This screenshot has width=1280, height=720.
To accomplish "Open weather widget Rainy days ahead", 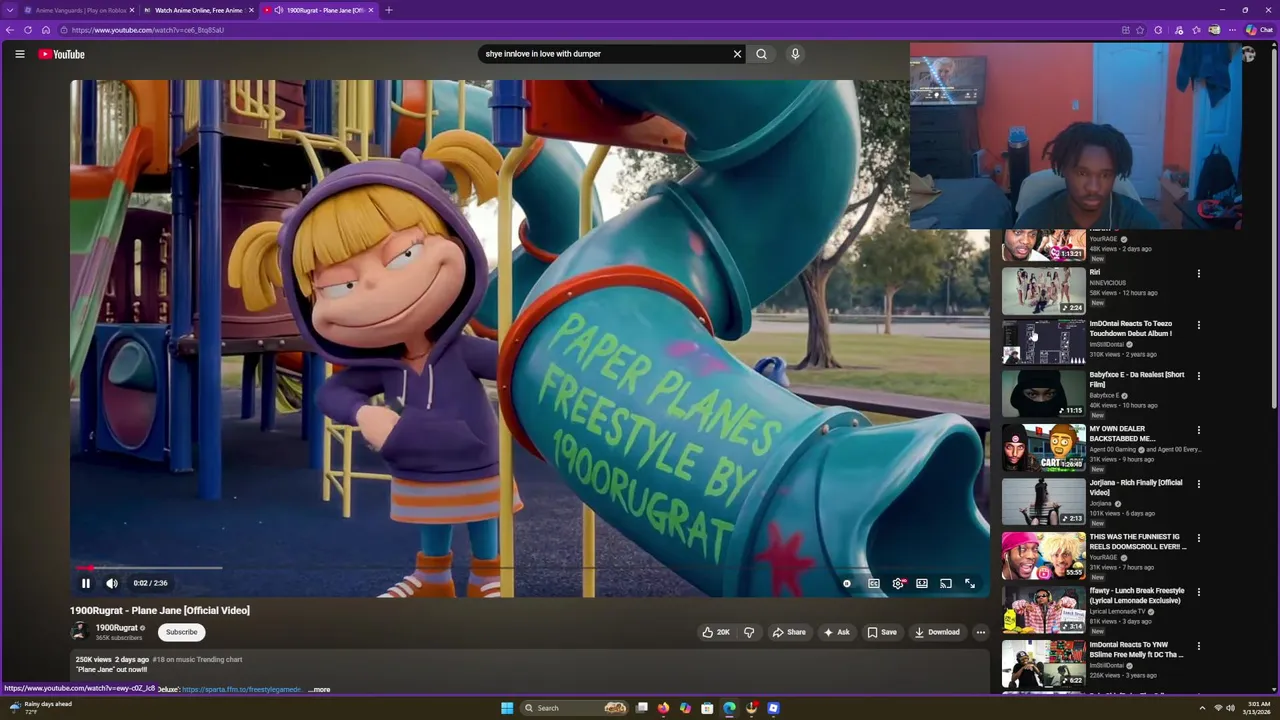I will (40, 707).
